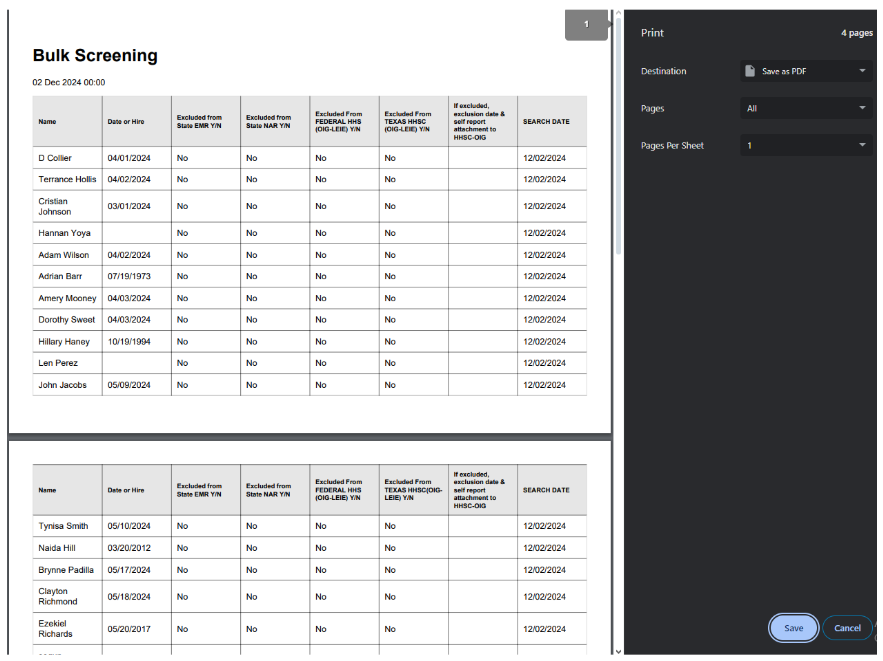The image size is (883, 661).
Task: Expand the Pages dropdown set to All
Action: [x=807, y=108]
